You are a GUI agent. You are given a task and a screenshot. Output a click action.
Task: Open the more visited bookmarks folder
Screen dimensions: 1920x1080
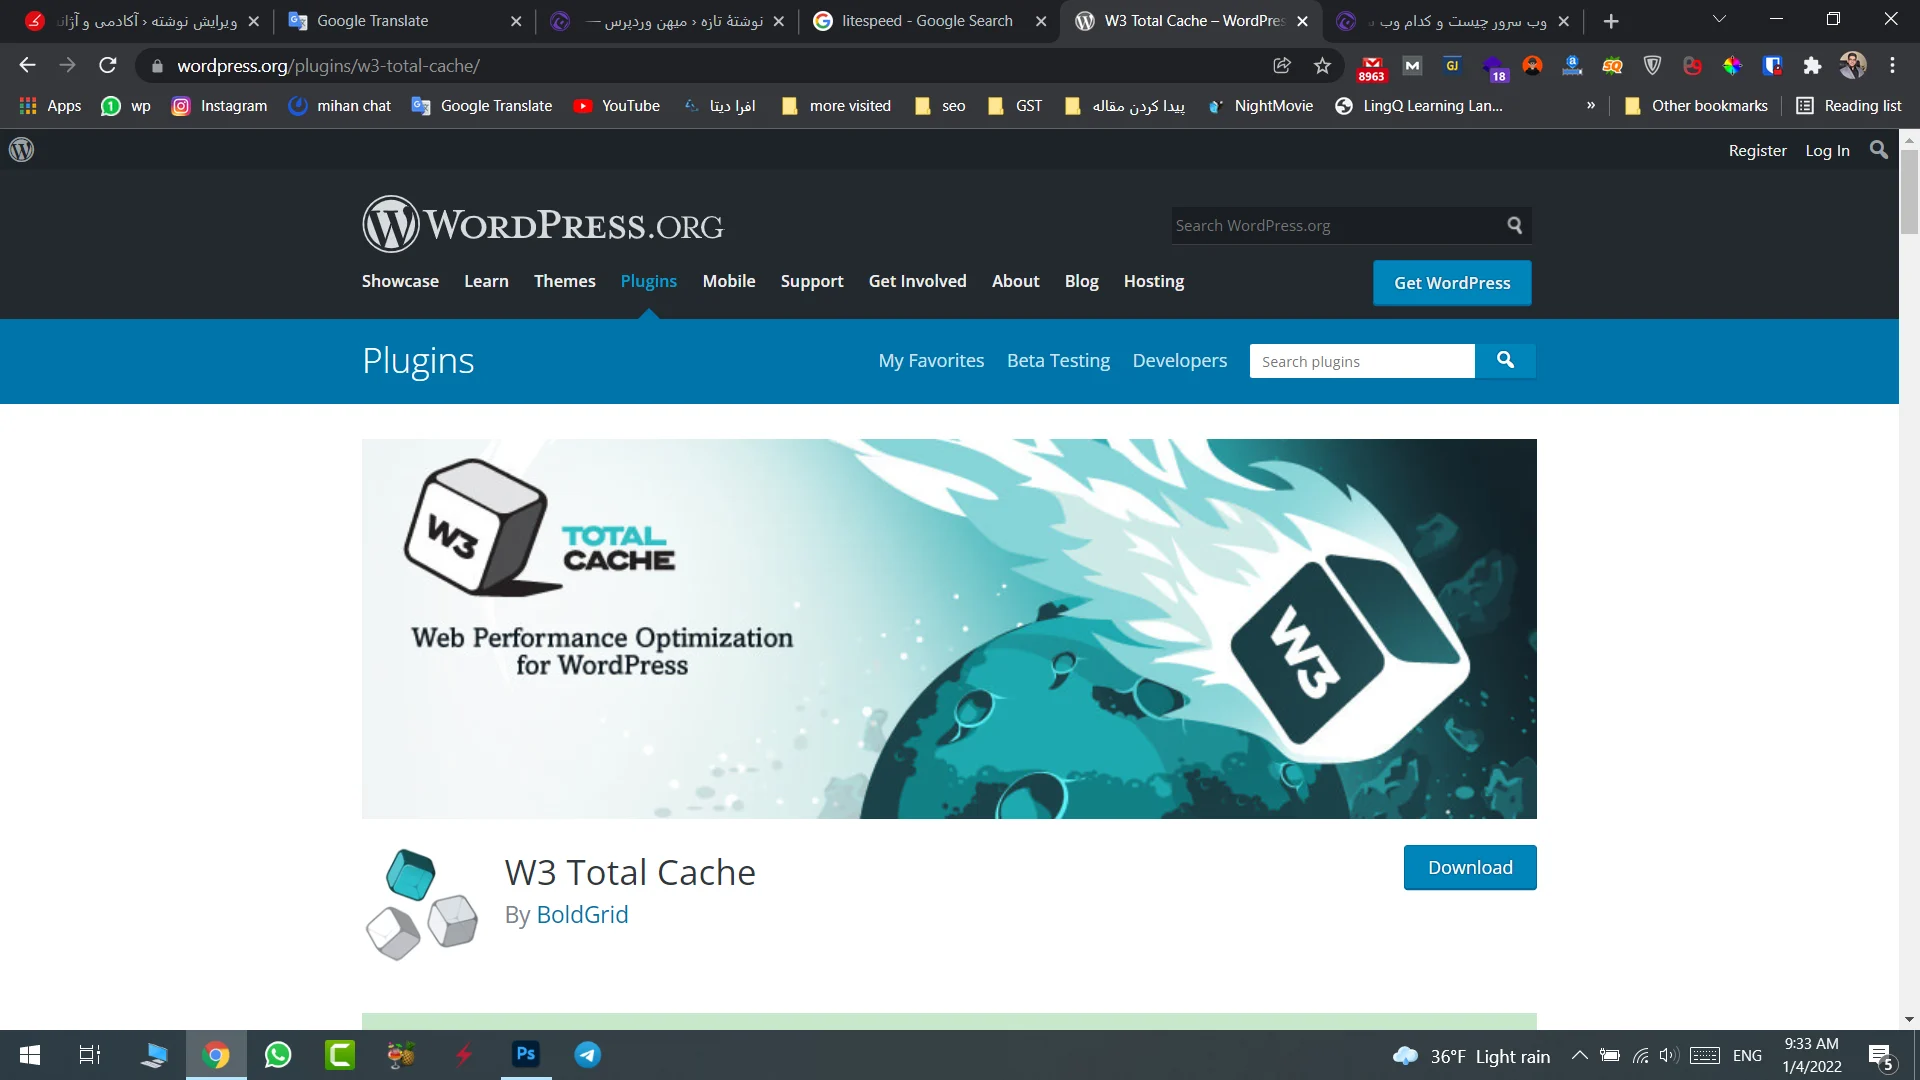click(836, 106)
